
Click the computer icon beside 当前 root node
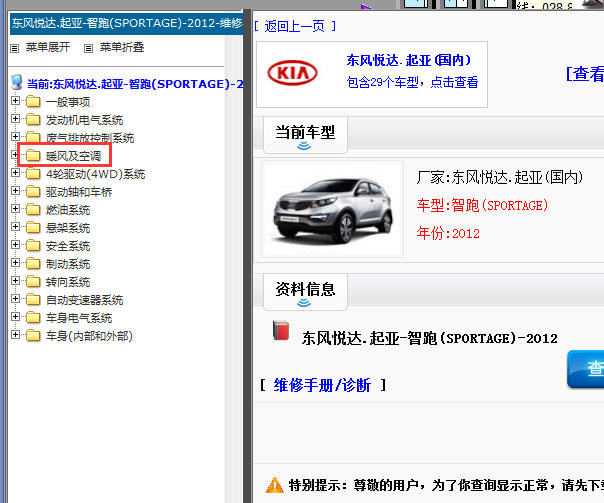click(x=17, y=82)
